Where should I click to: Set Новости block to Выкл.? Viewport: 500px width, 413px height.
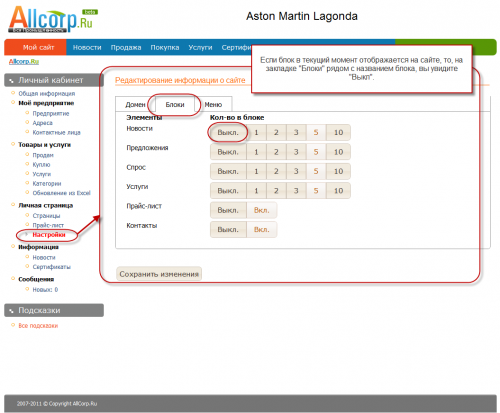[x=228, y=132]
